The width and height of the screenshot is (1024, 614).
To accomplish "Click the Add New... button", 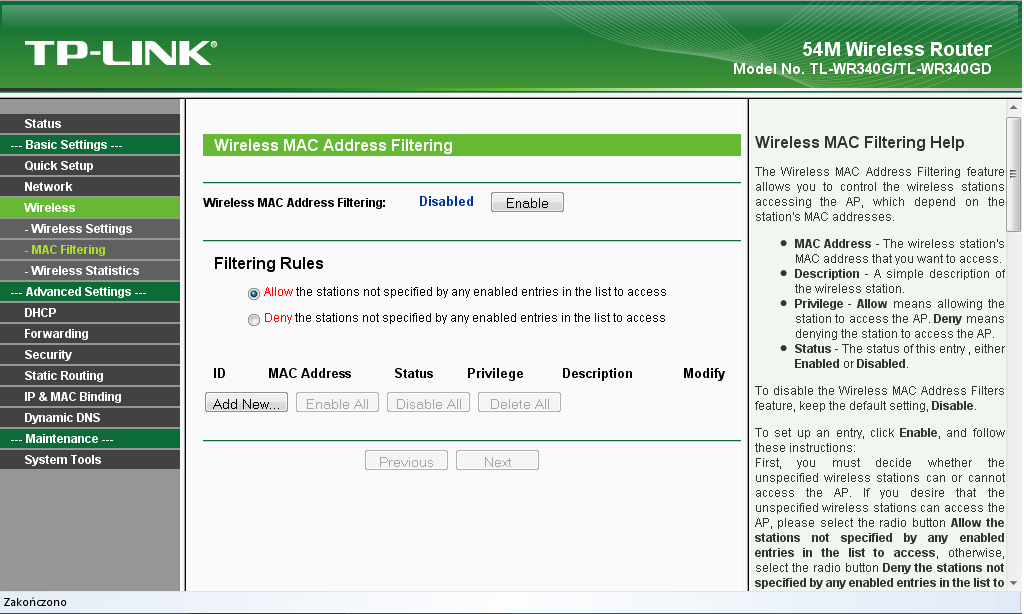I will 246,403.
